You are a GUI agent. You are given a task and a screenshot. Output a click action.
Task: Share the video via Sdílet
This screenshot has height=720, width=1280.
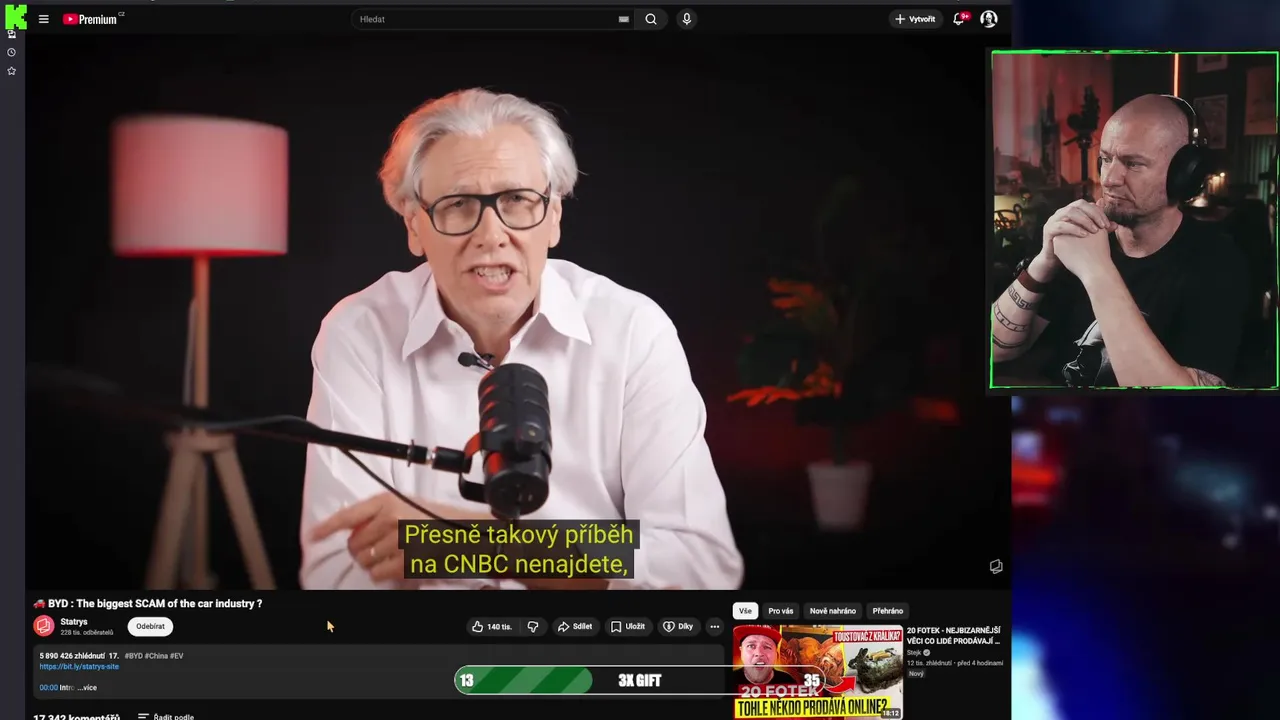click(575, 627)
